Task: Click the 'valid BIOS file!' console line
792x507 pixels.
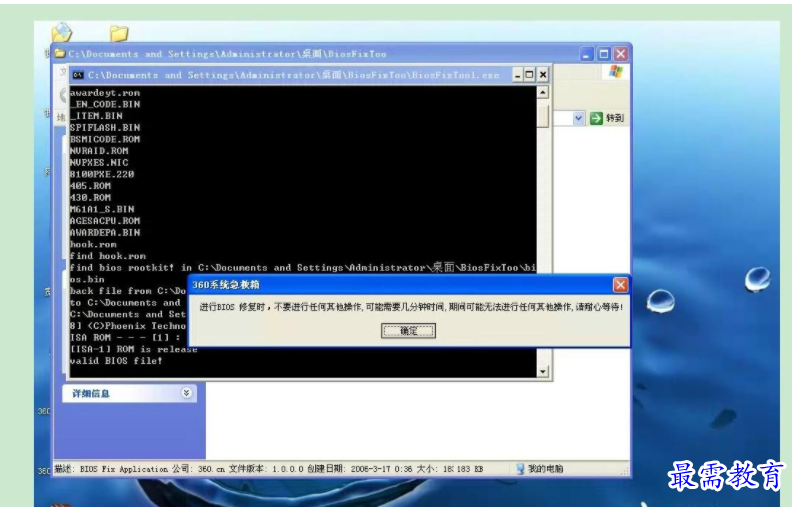Action: [x=116, y=361]
